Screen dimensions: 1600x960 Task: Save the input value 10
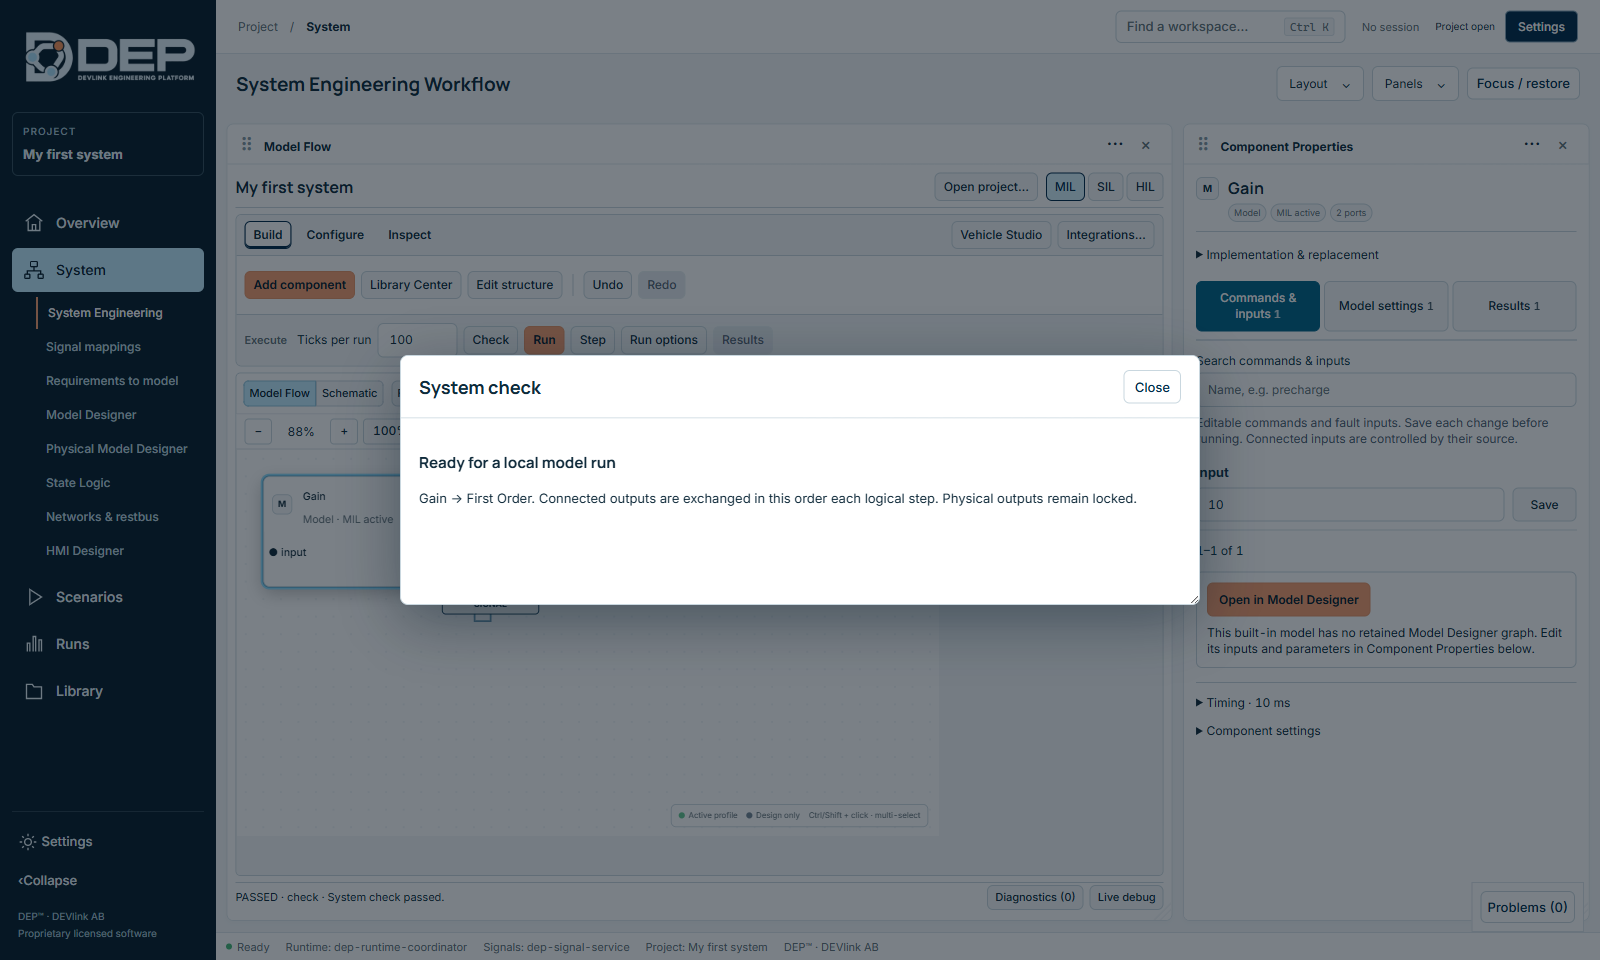[1544, 505]
